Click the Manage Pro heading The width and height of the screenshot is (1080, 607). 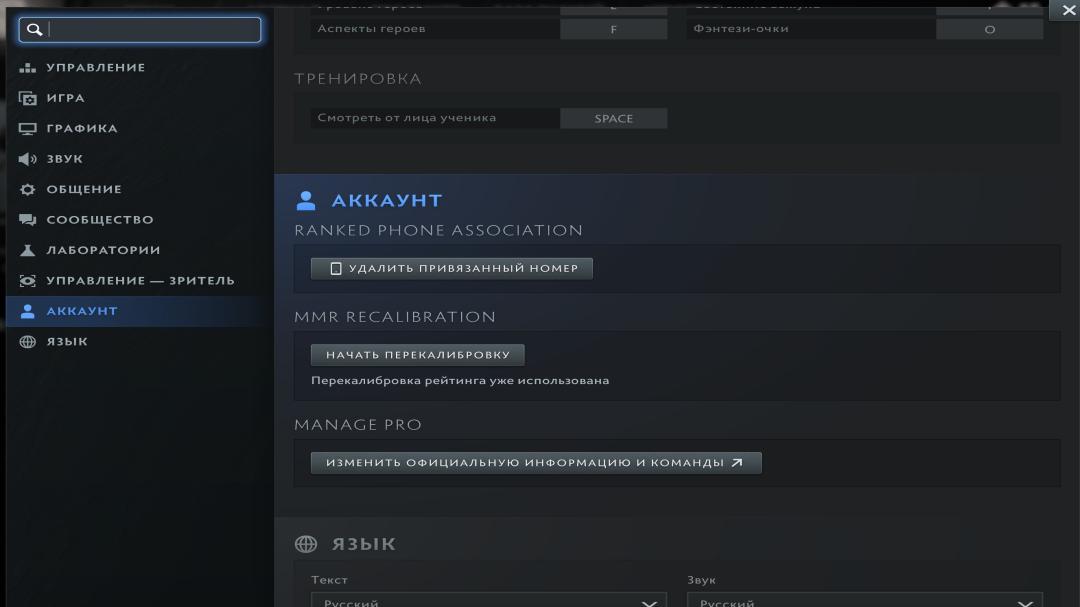357,424
